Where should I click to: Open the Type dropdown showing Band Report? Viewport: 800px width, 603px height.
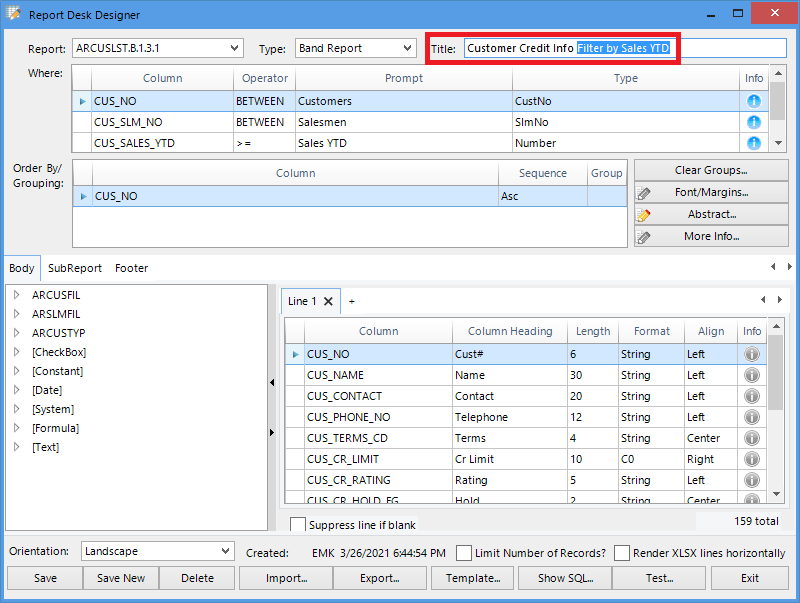pos(407,48)
